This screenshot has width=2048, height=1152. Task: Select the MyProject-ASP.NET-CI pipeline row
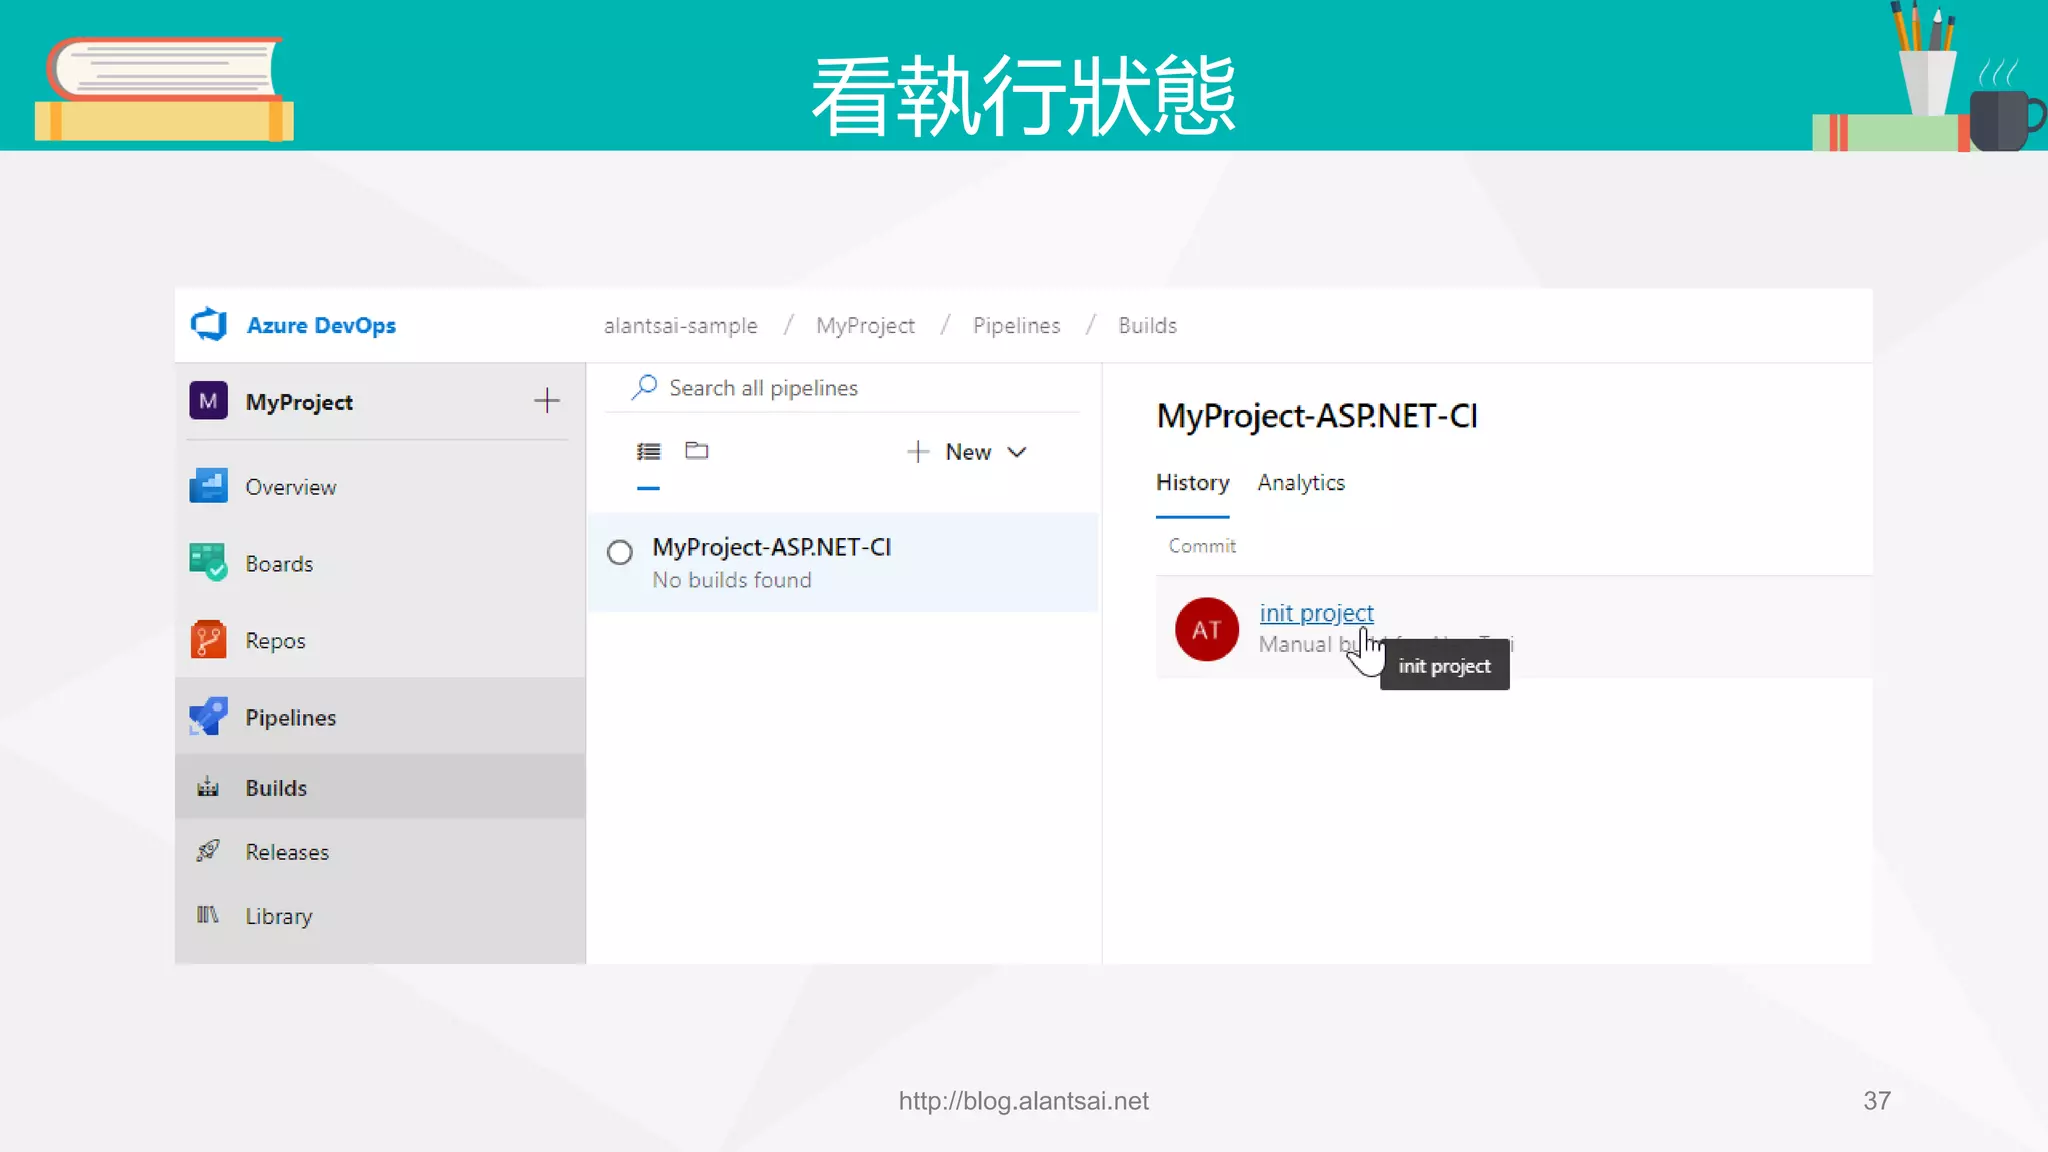pyautogui.click(x=843, y=562)
